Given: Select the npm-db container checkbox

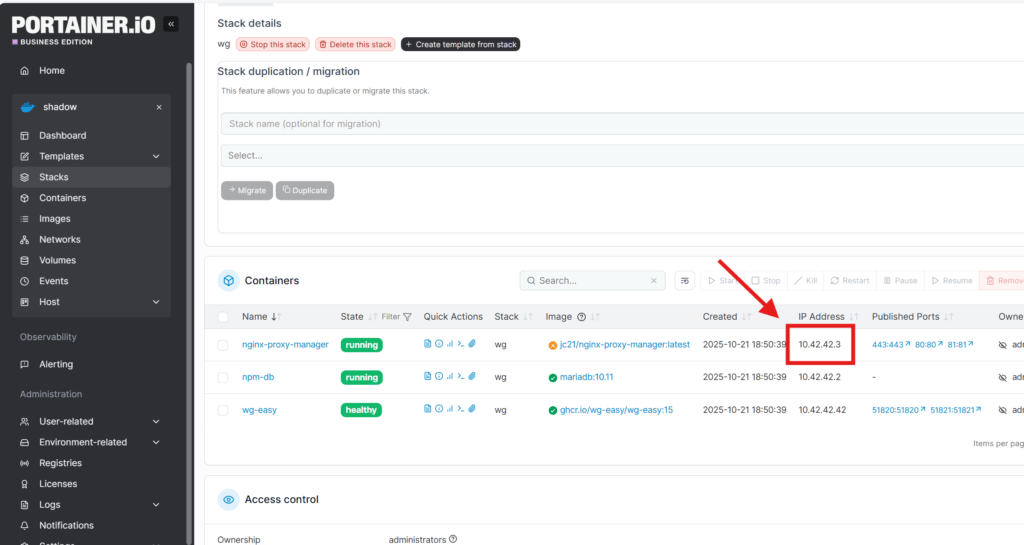Looking at the screenshot, I should point(223,377).
